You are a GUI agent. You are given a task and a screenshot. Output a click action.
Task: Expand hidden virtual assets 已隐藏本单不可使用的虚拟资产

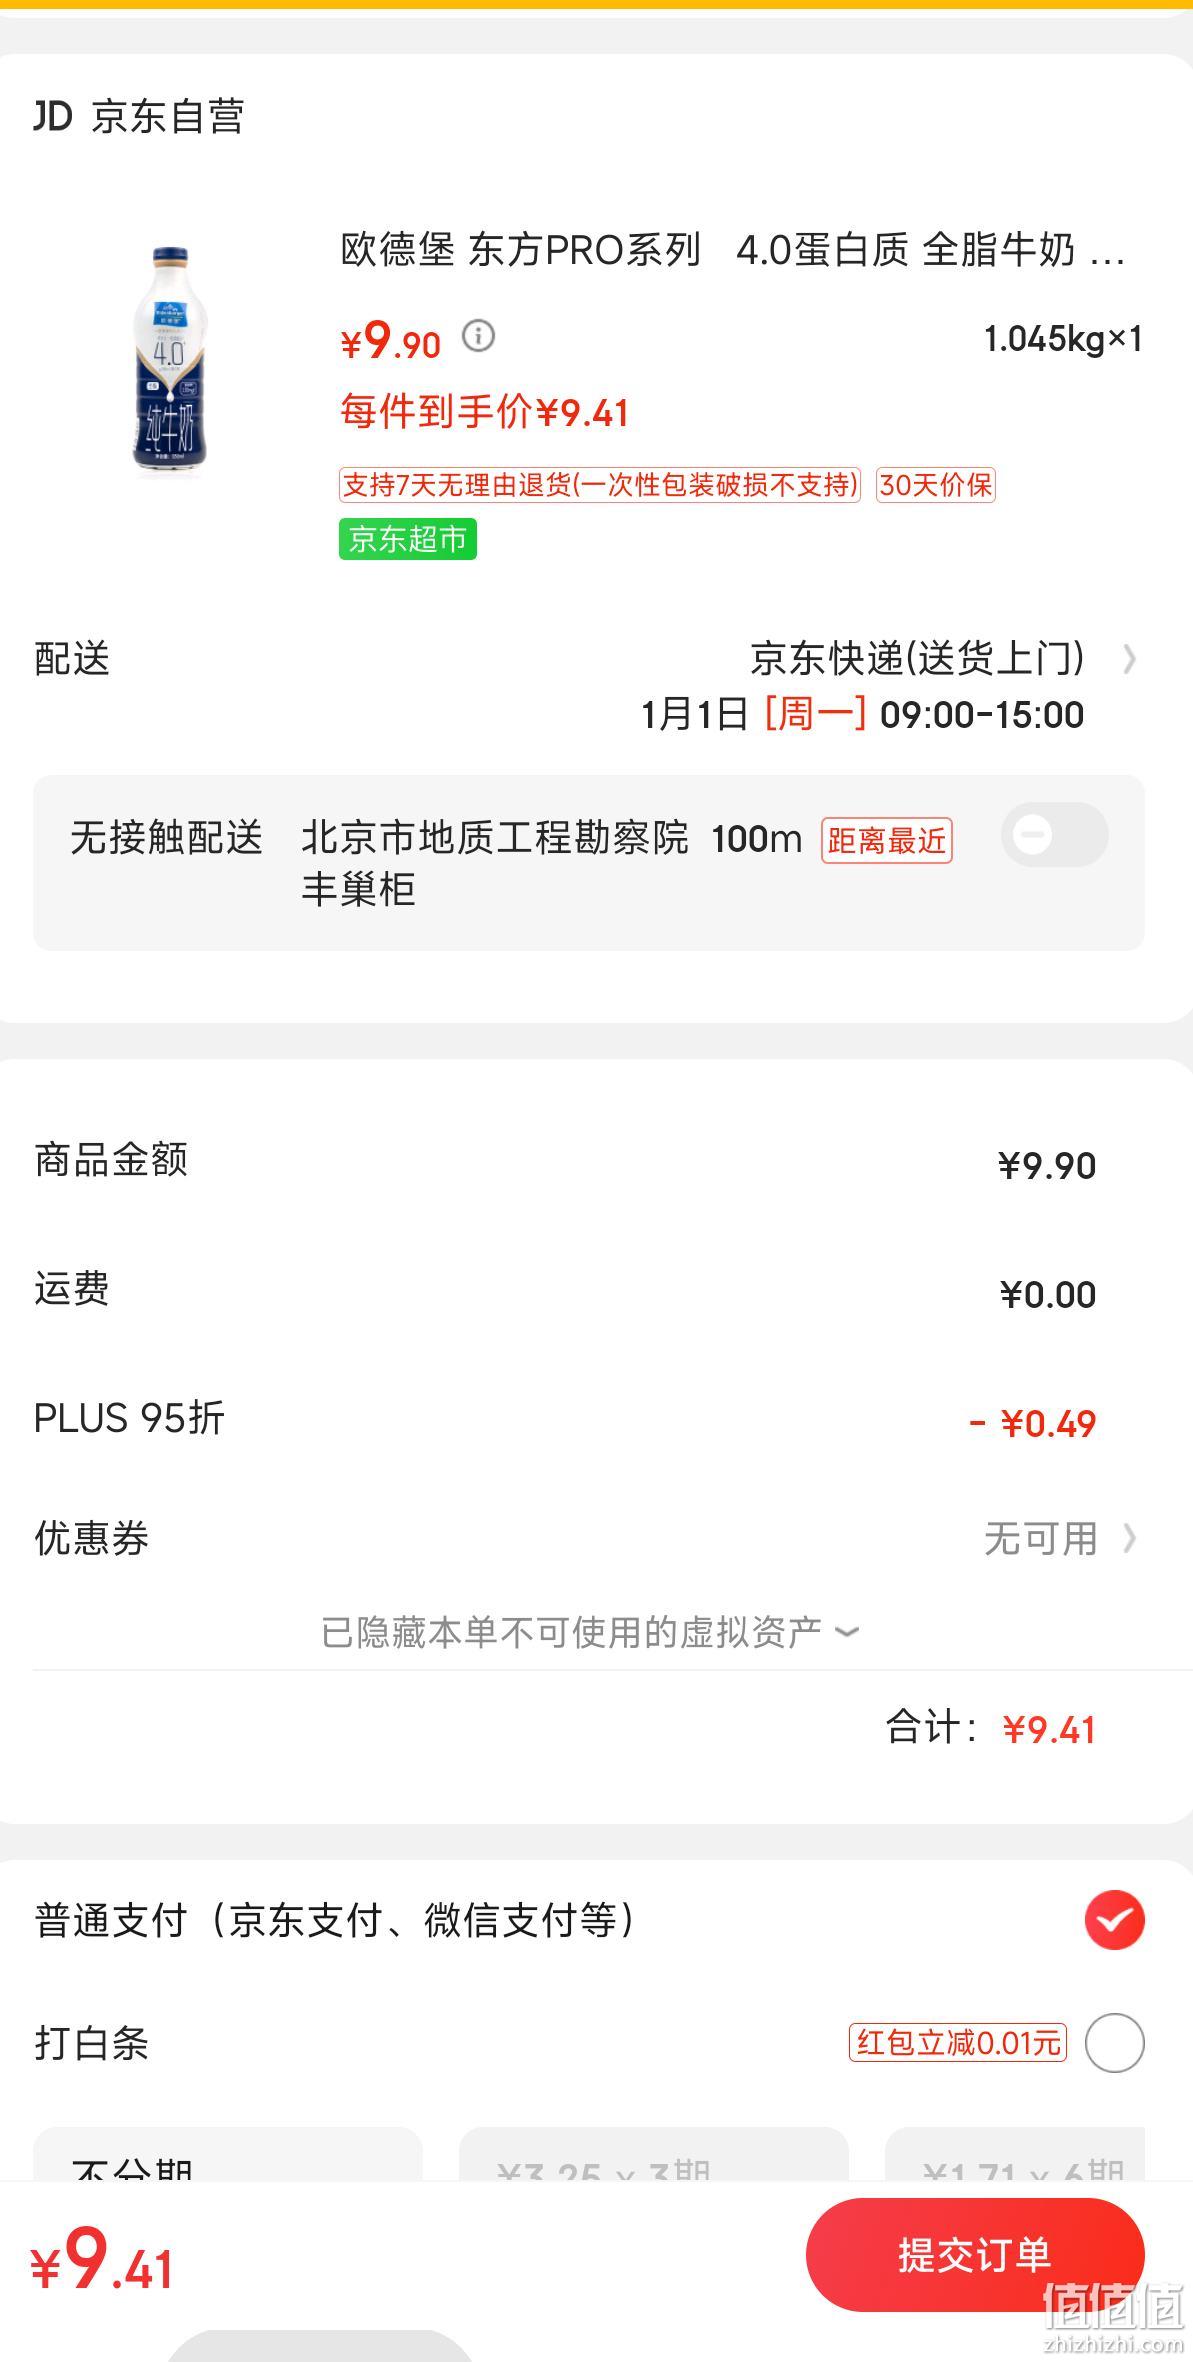tap(590, 1632)
